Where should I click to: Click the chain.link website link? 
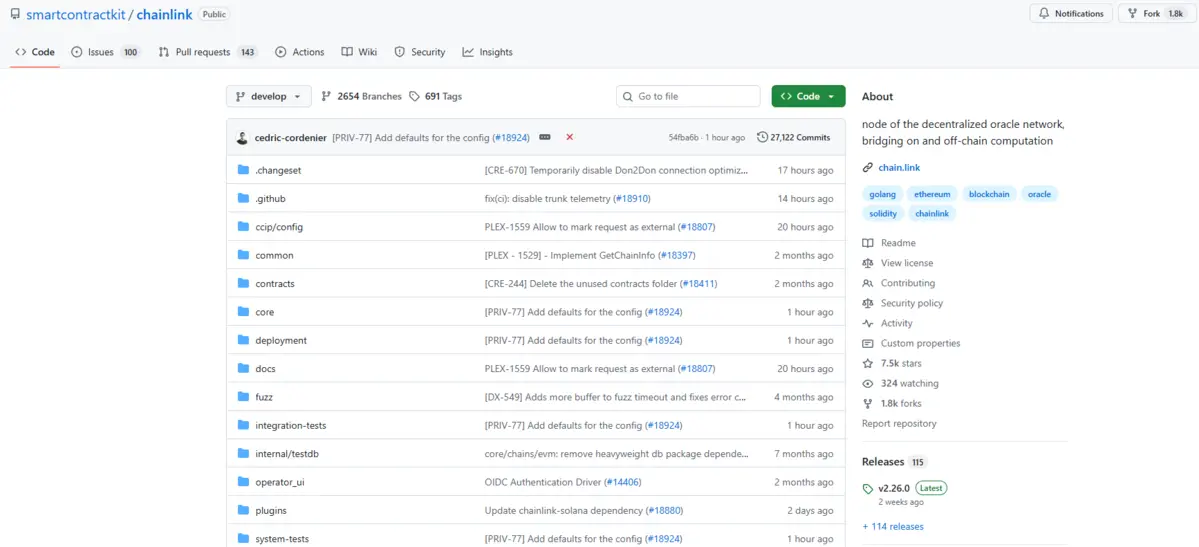[899, 167]
